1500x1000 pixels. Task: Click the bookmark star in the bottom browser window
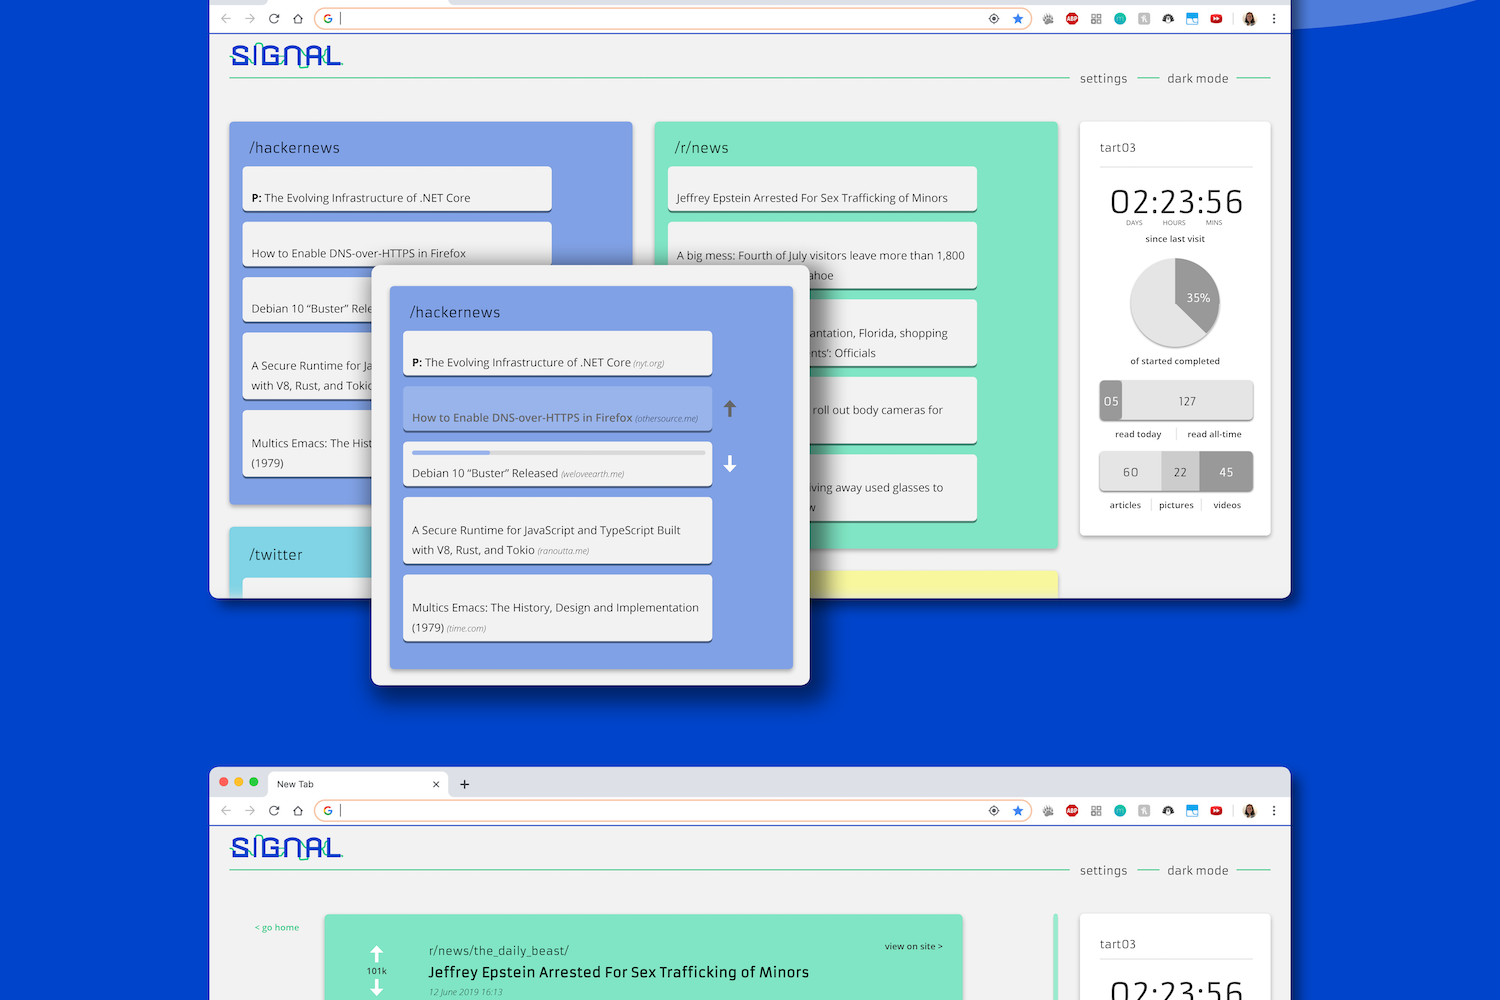pyautogui.click(x=1018, y=811)
